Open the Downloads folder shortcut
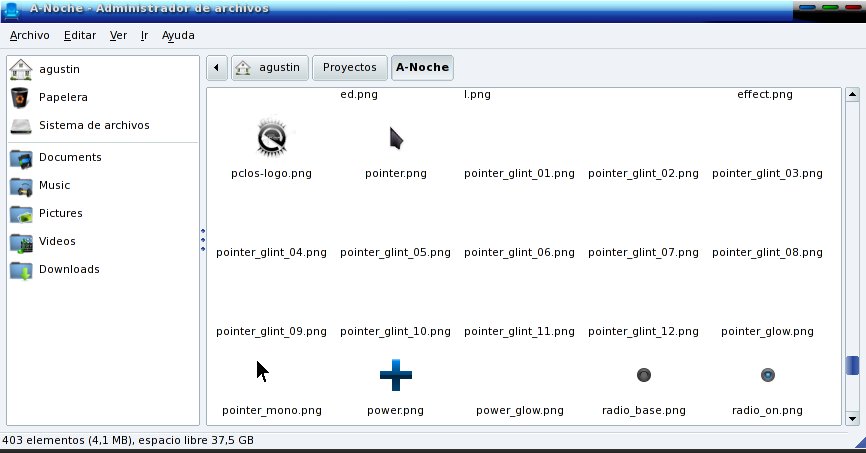The height and width of the screenshot is (453, 866). coord(69,270)
